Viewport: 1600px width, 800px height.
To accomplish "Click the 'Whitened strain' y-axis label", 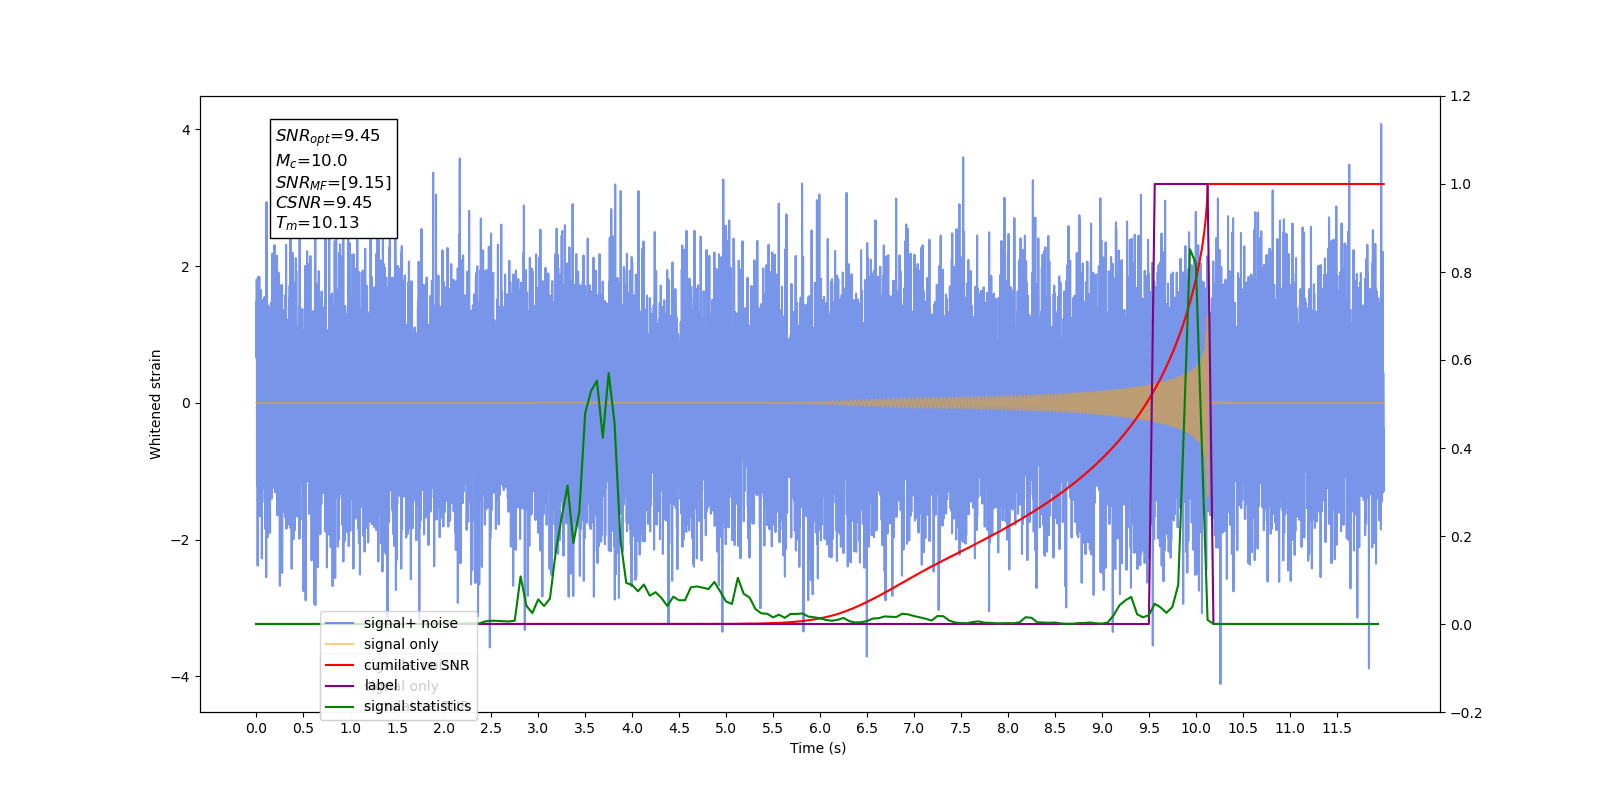I will tap(155, 404).
